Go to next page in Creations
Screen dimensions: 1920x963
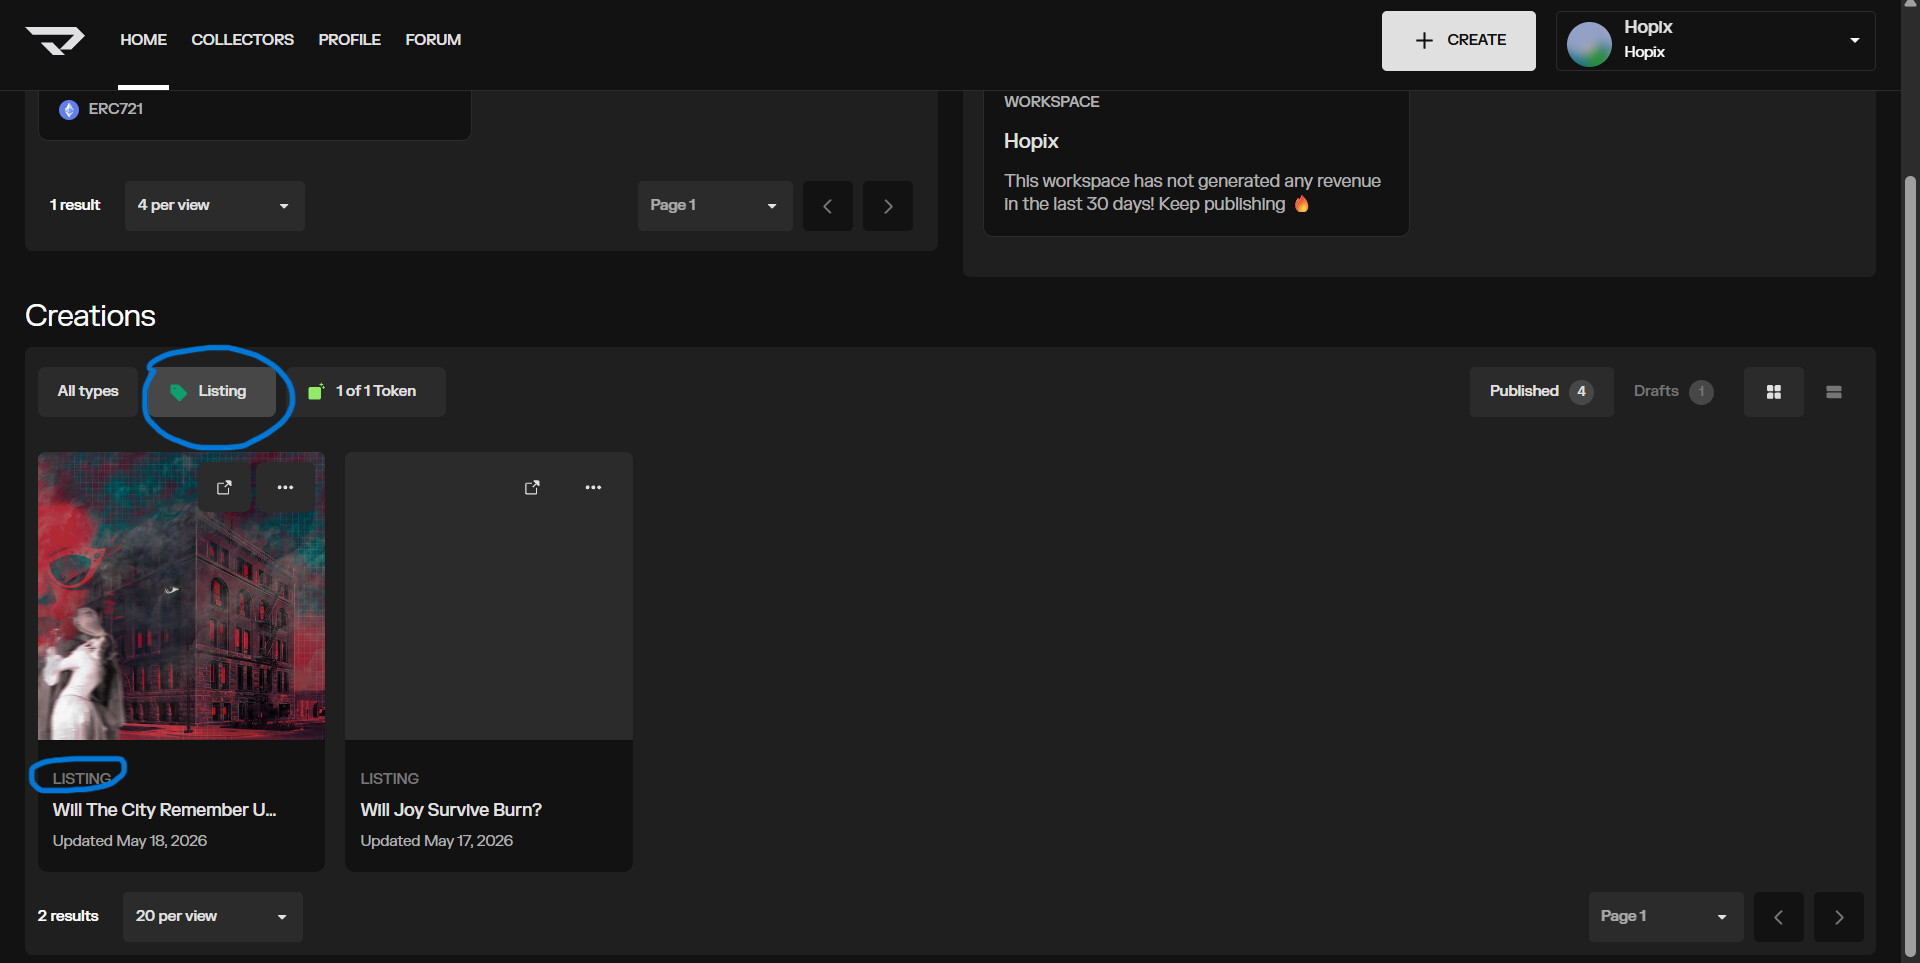click(x=1839, y=917)
